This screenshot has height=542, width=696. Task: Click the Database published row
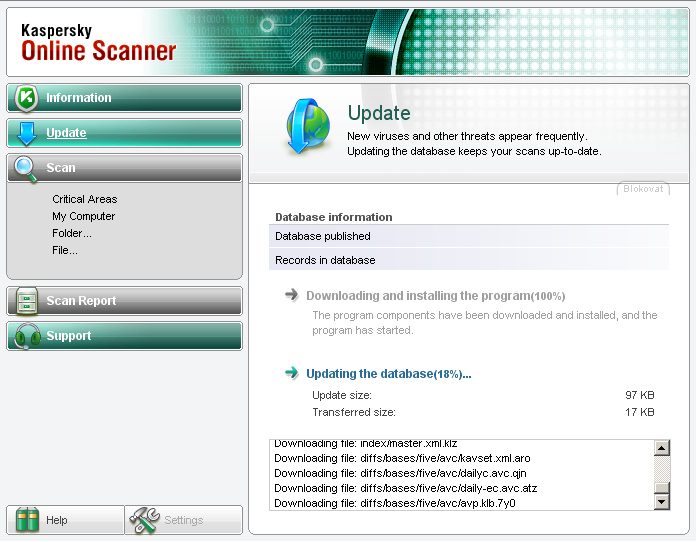point(469,236)
